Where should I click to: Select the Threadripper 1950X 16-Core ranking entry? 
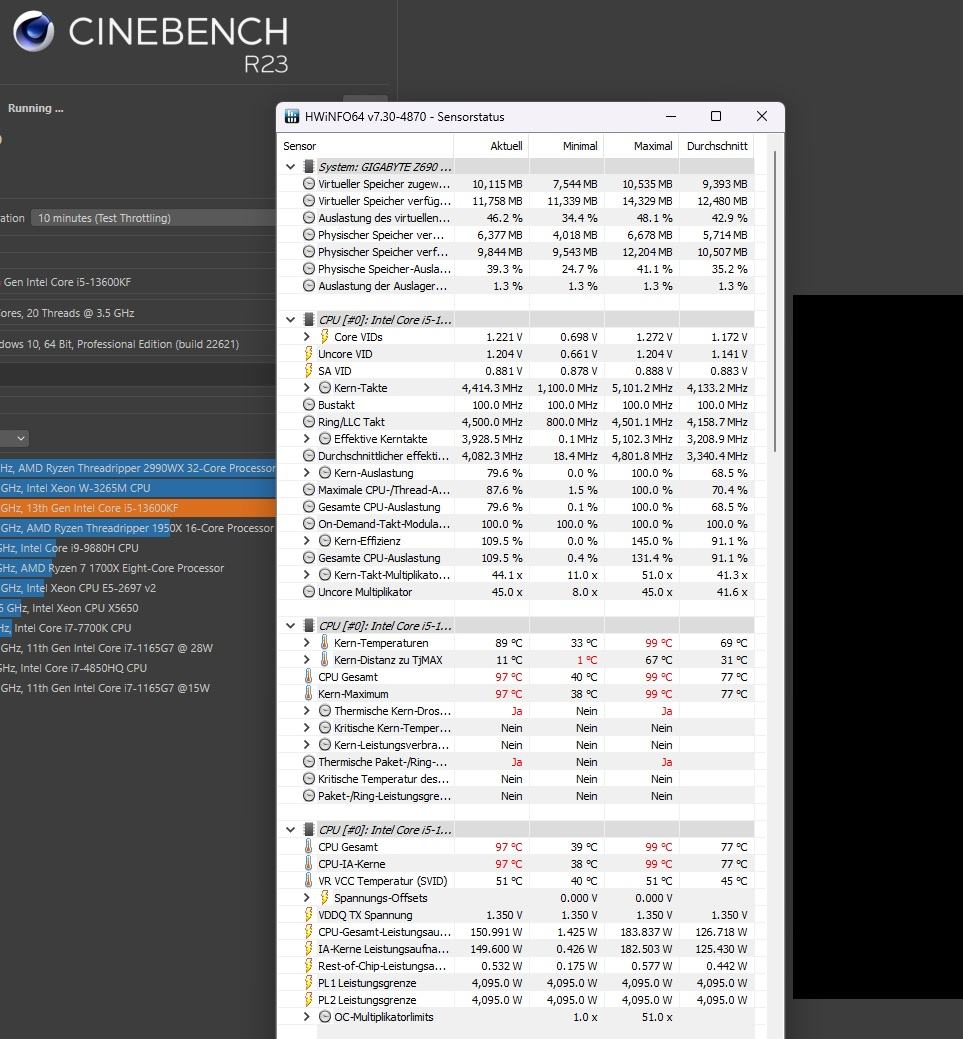[138, 528]
